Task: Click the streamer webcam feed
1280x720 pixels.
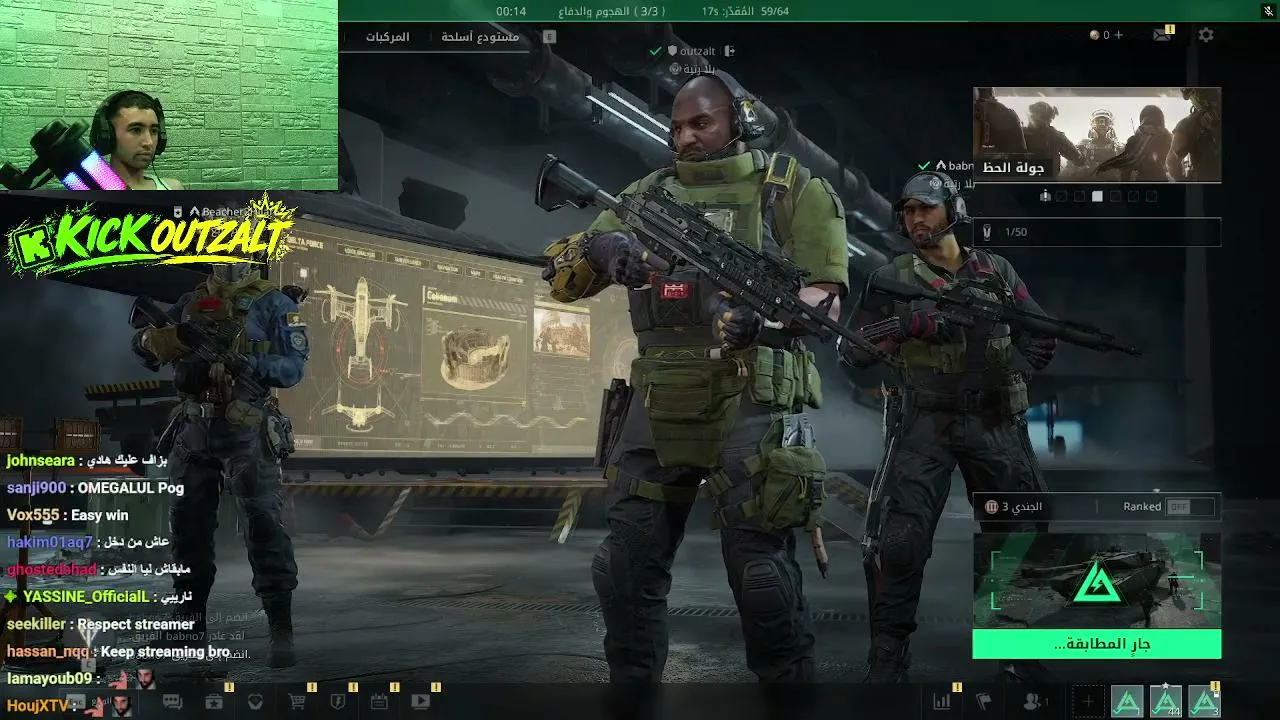Action: [169, 95]
